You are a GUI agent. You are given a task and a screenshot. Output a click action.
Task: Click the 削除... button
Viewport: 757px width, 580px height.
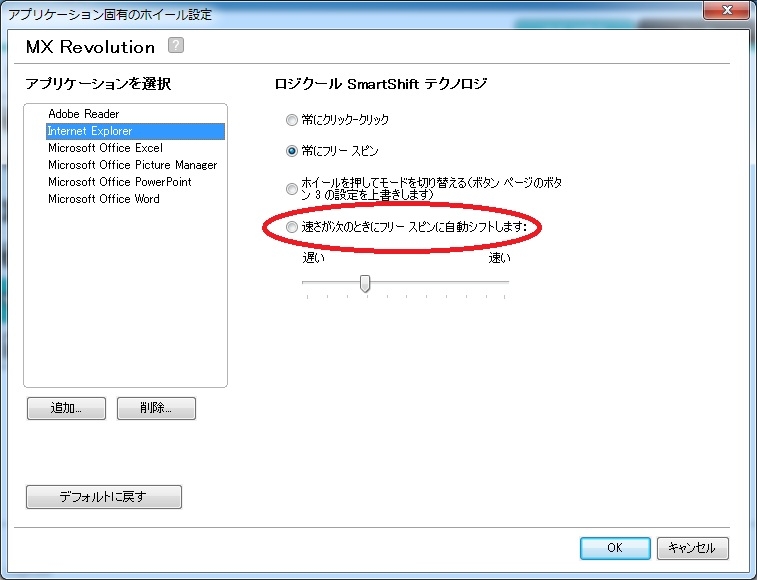[x=156, y=409]
